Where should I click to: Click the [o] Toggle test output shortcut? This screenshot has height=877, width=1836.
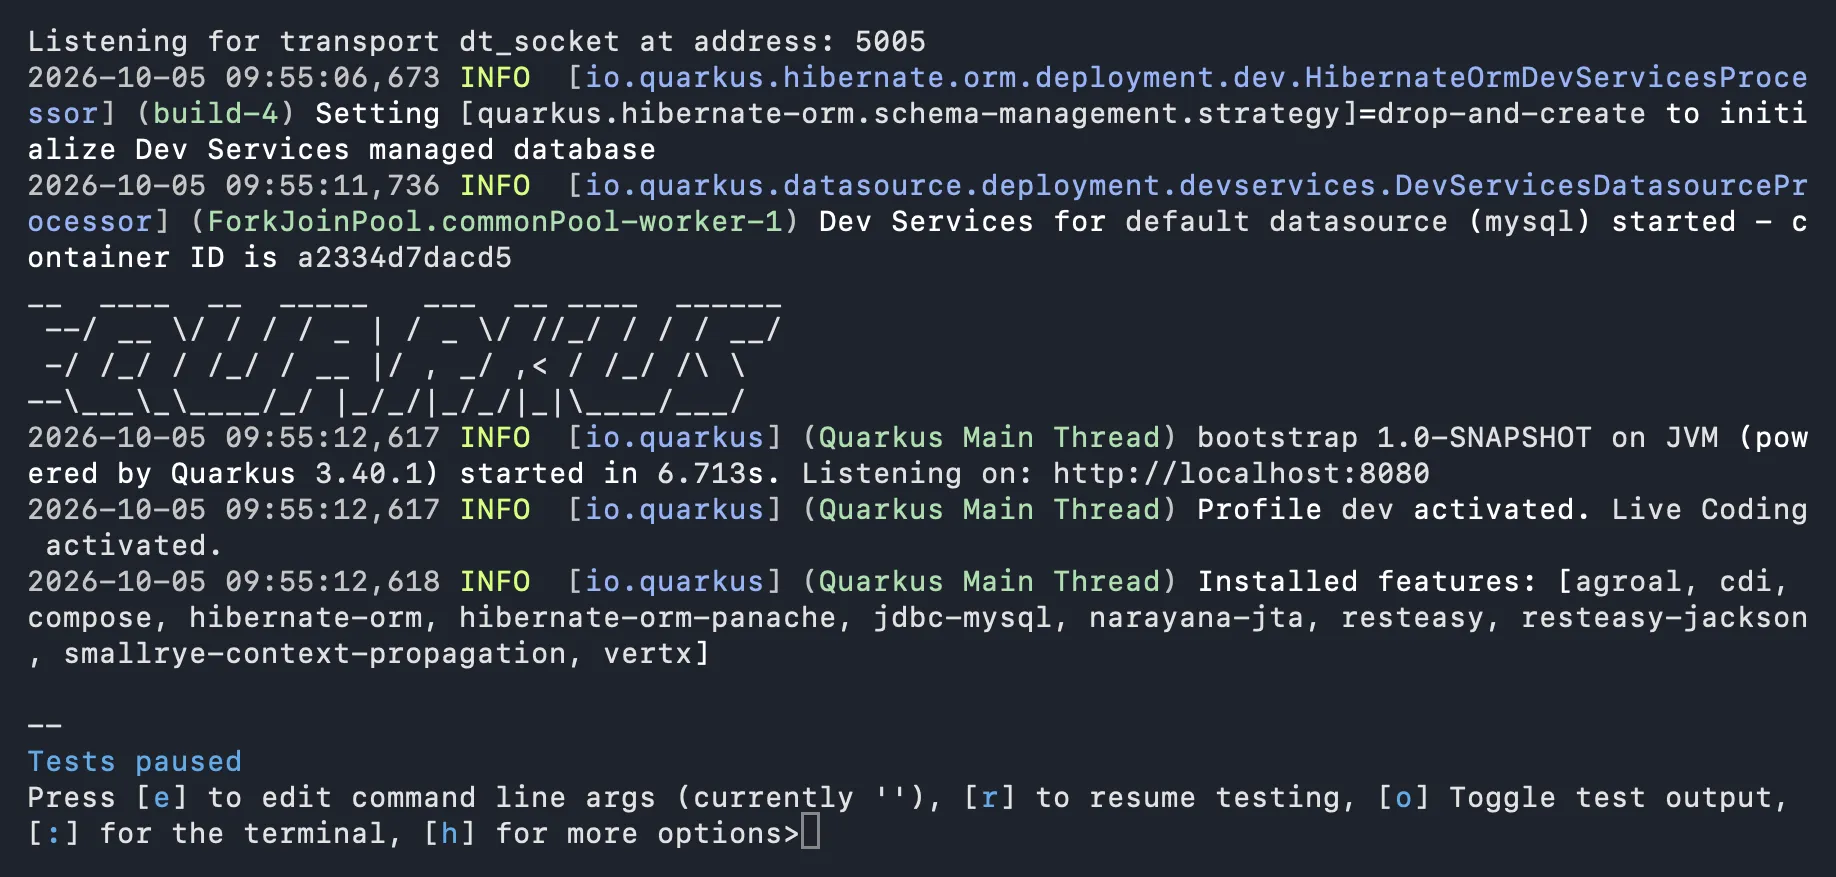(x=1403, y=797)
